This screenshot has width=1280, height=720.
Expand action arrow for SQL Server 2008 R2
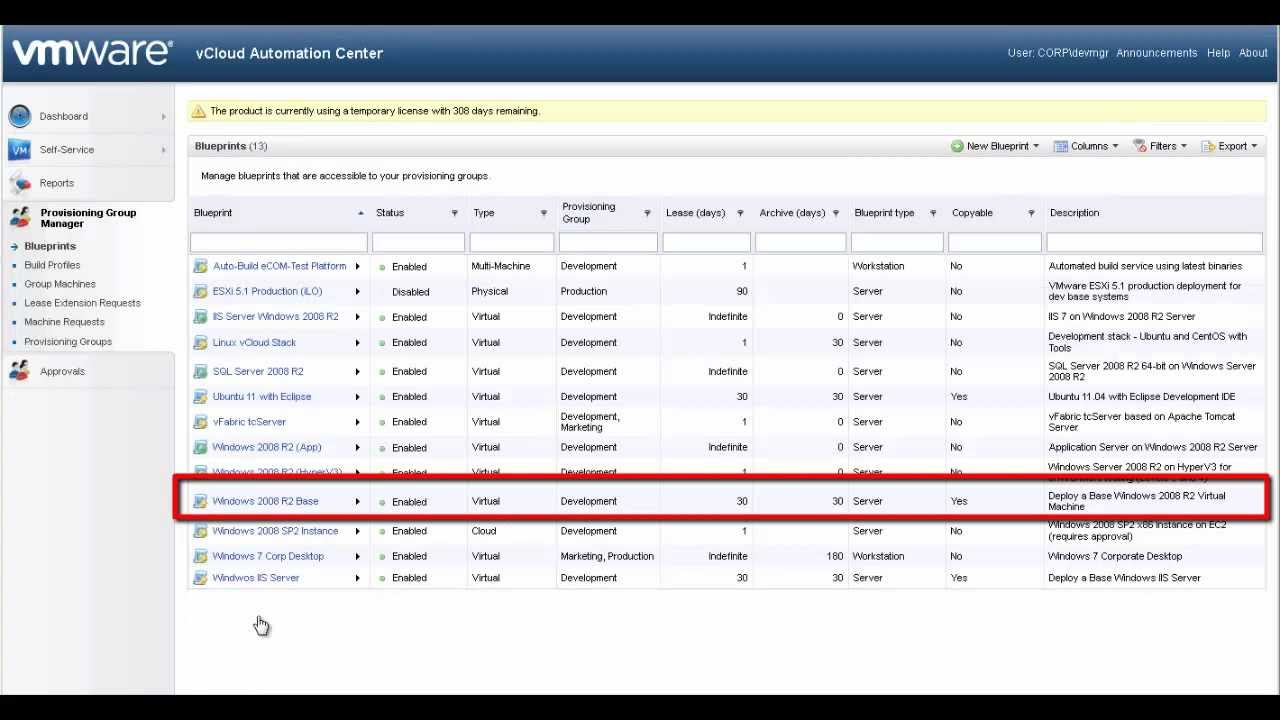pos(357,371)
